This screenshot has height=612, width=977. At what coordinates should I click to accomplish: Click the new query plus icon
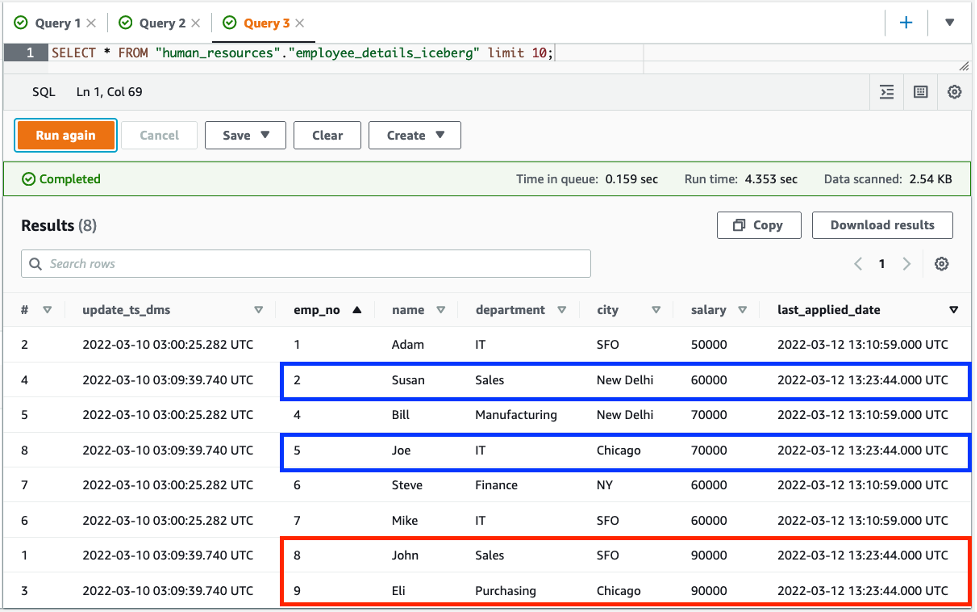[x=906, y=22]
